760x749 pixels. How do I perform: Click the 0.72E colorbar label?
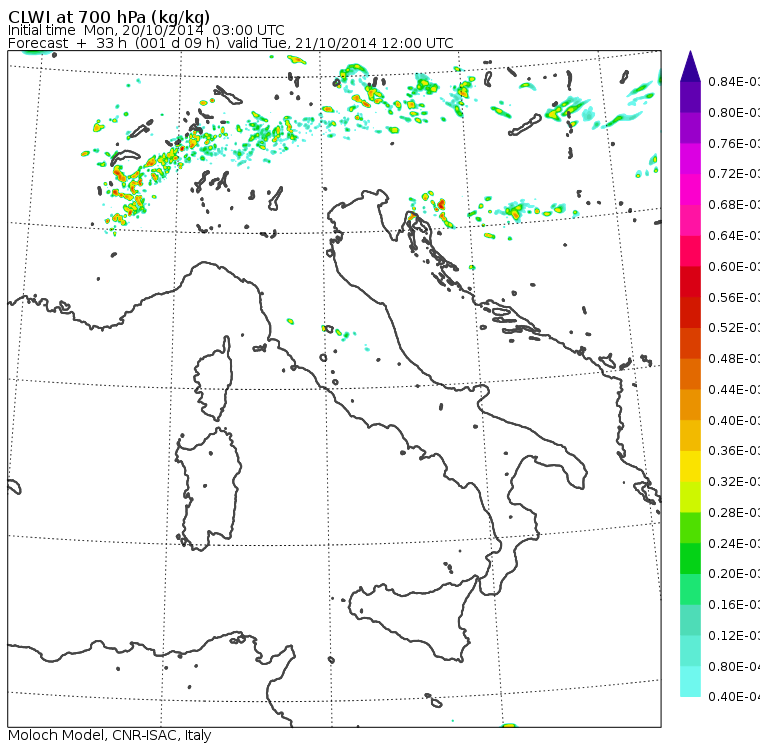734,174
